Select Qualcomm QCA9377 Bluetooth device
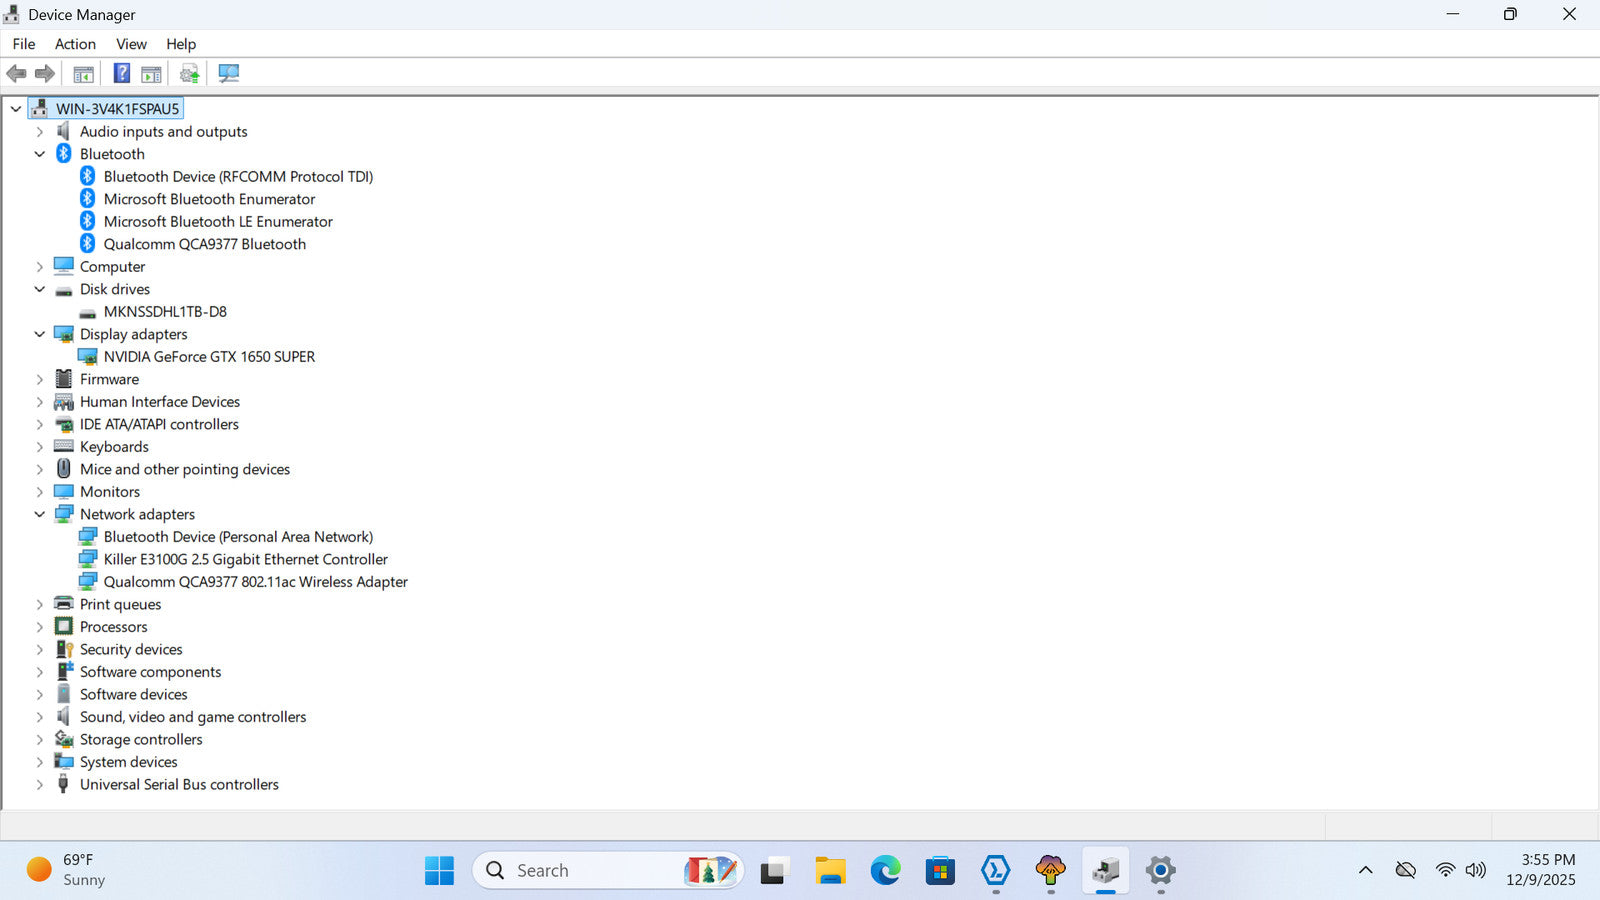 (205, 244)
